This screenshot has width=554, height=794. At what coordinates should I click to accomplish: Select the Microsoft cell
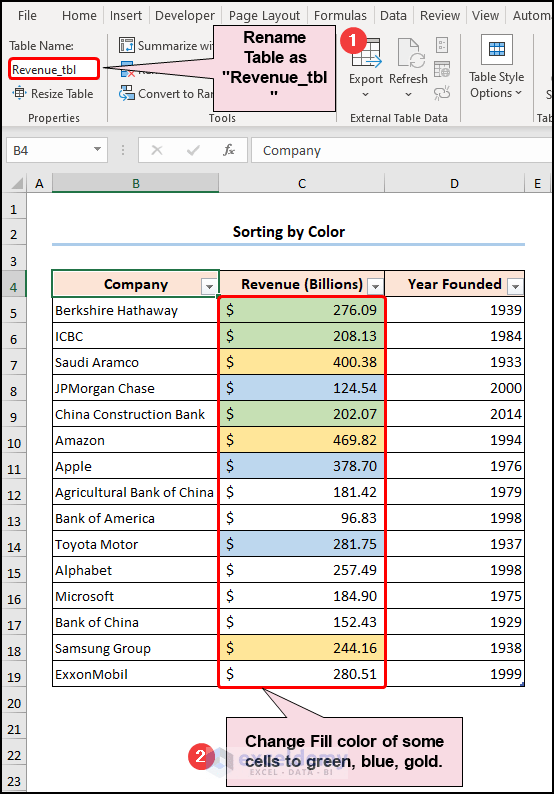(135, 596)
